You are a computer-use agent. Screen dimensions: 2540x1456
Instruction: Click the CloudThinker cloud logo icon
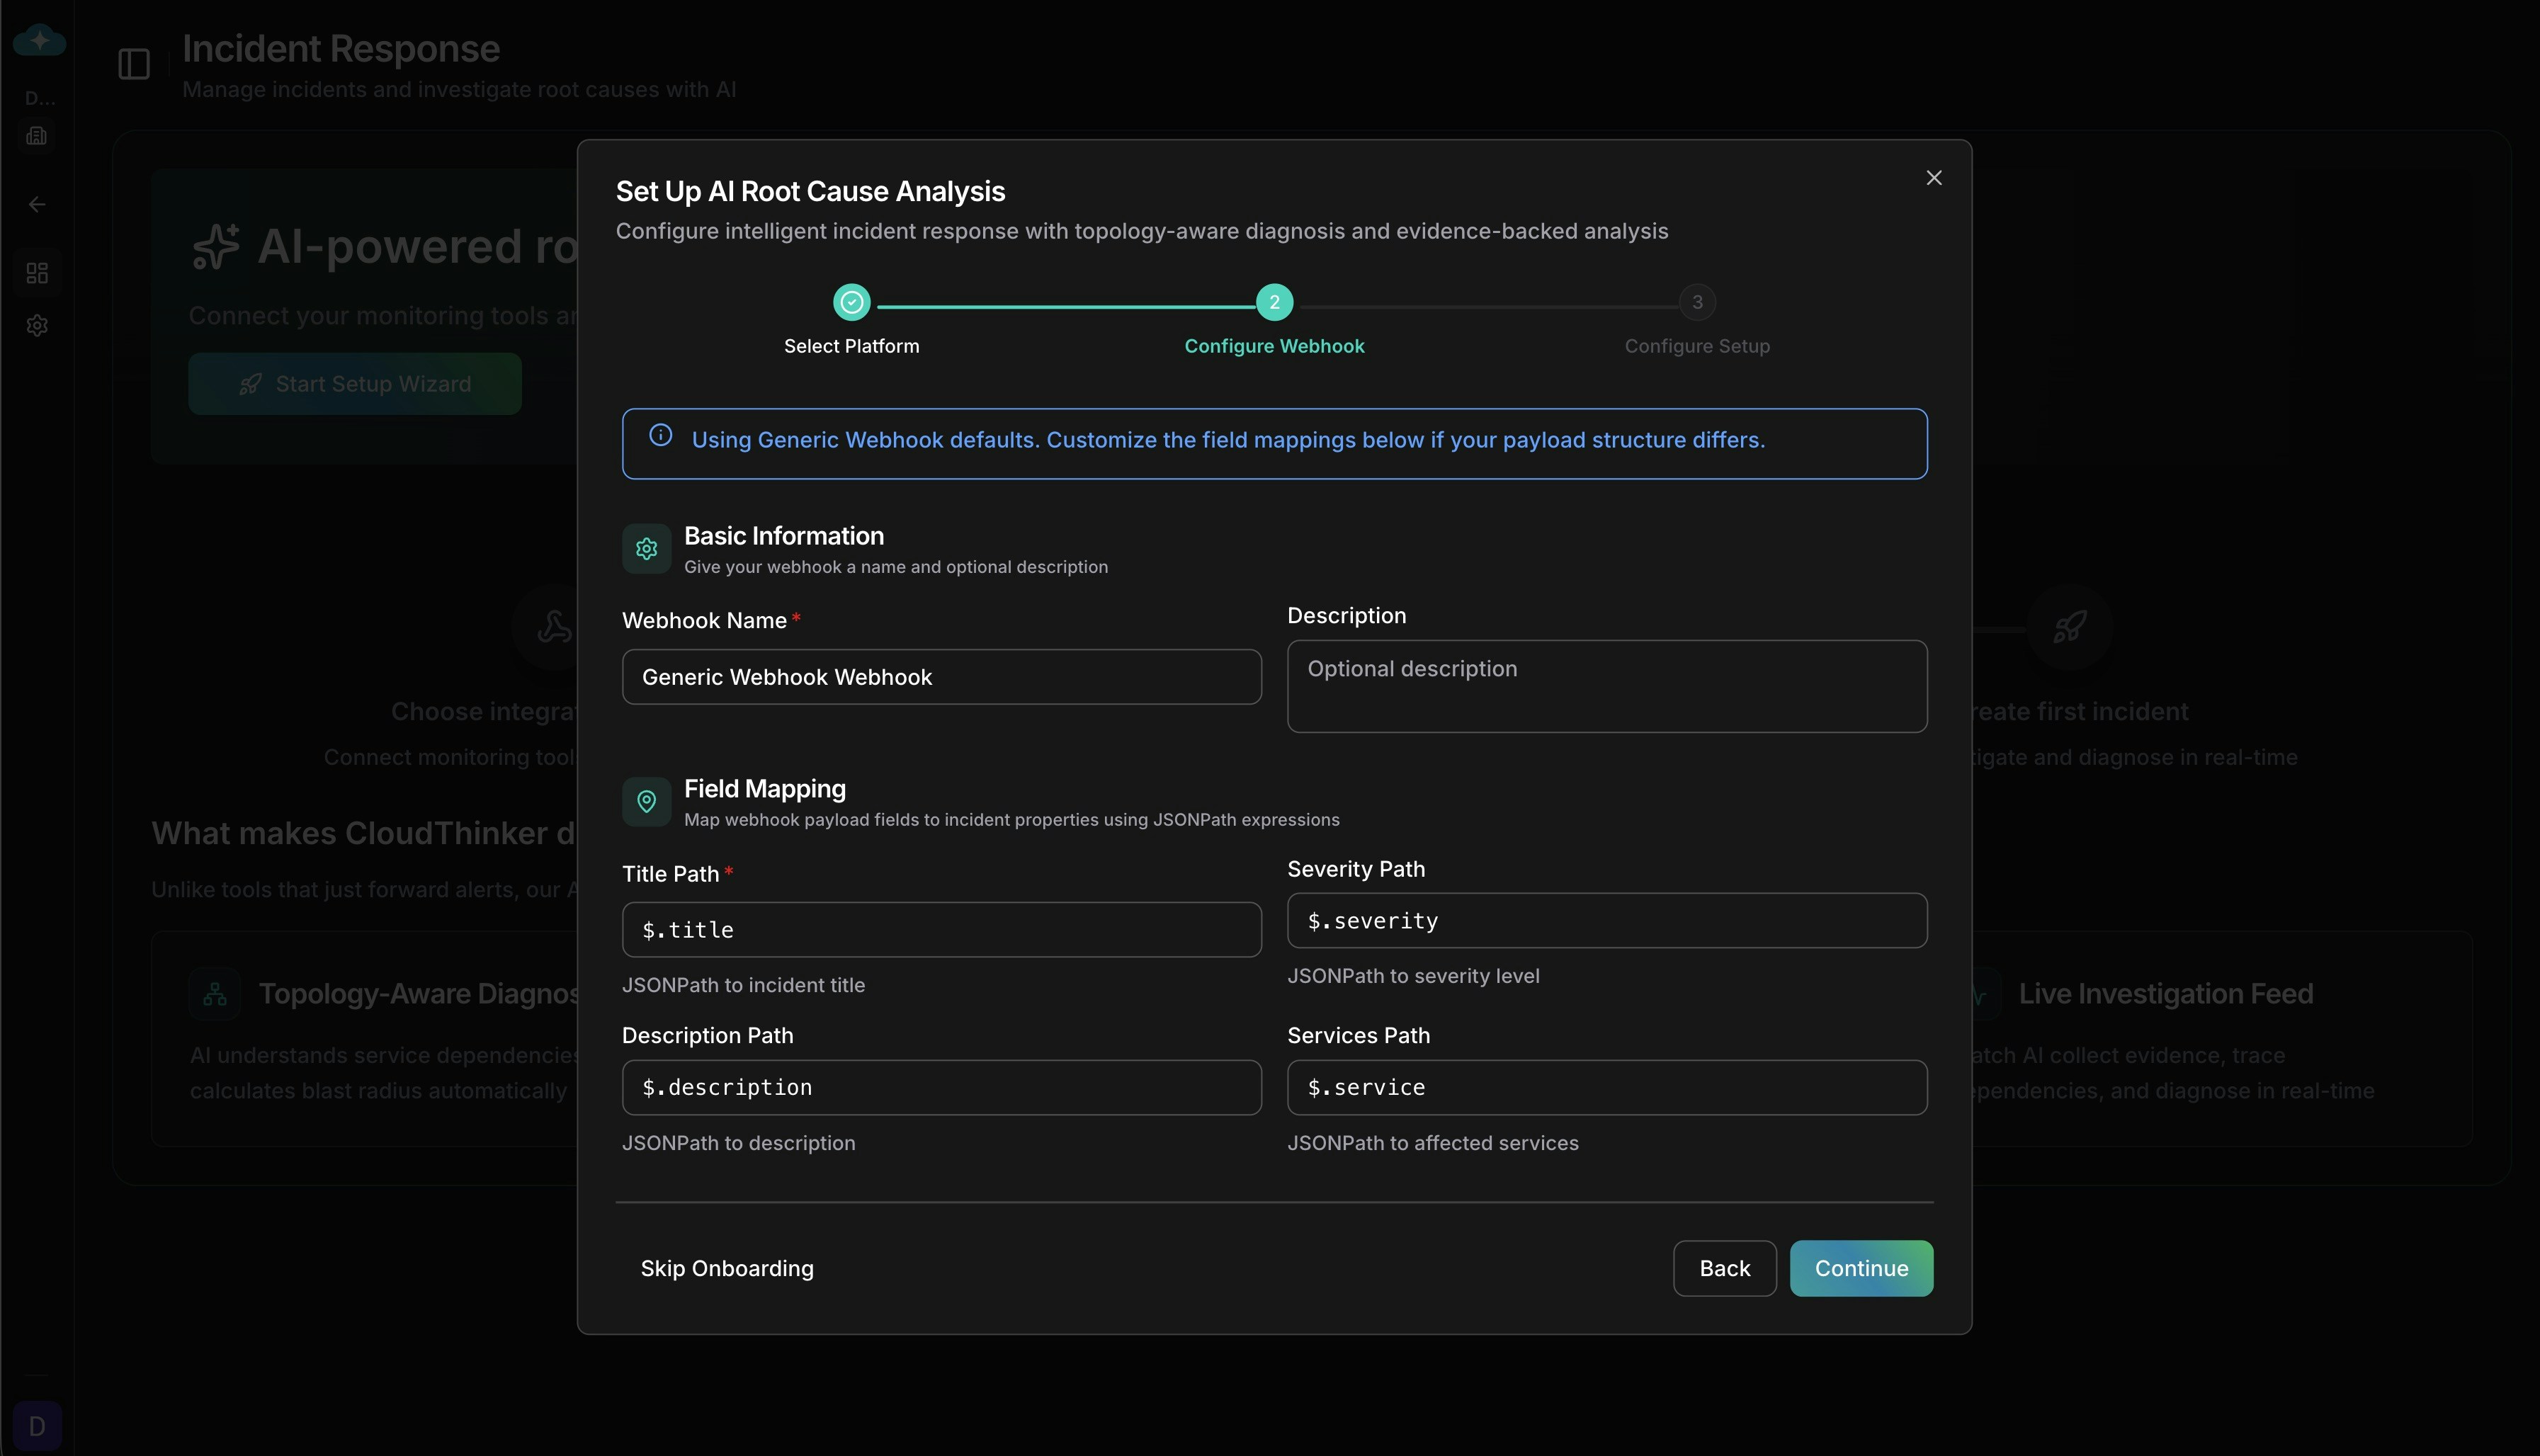pos(38,40)
